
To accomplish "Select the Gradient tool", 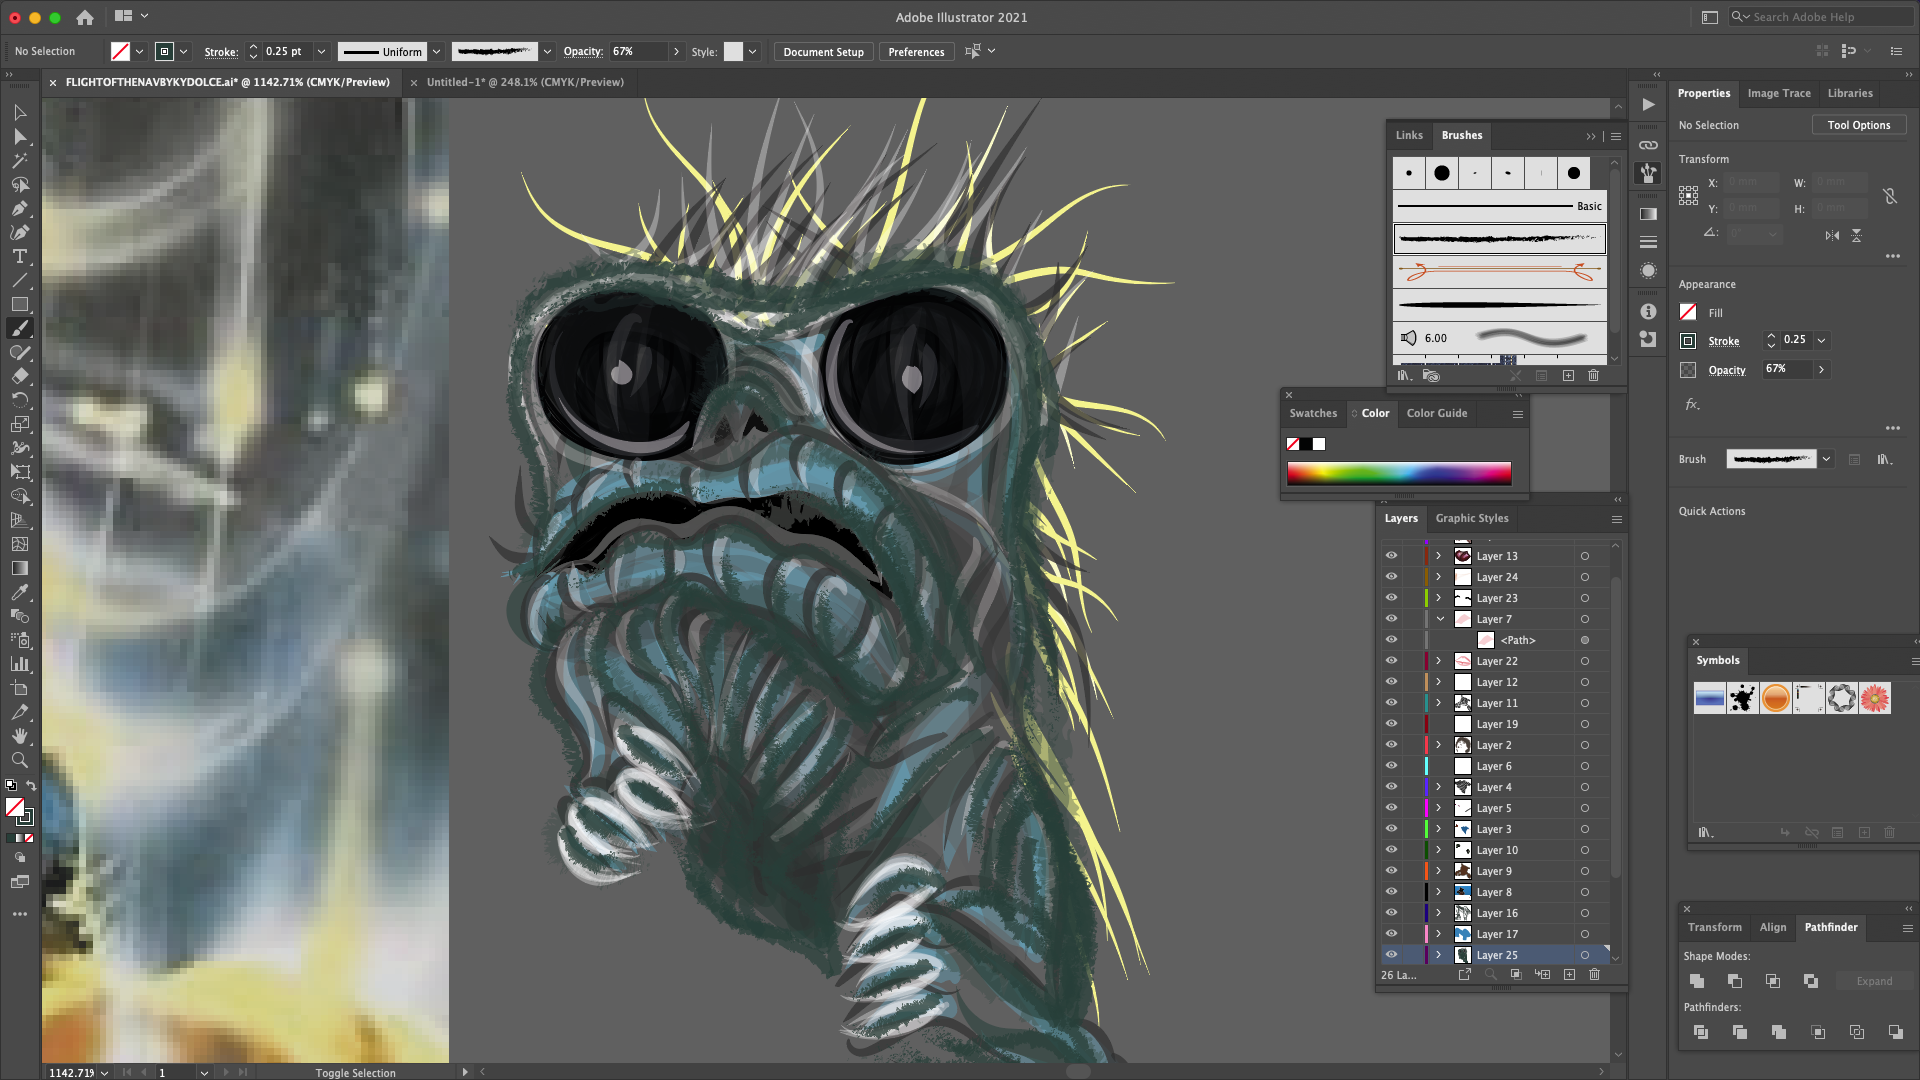I will (19, 568).
